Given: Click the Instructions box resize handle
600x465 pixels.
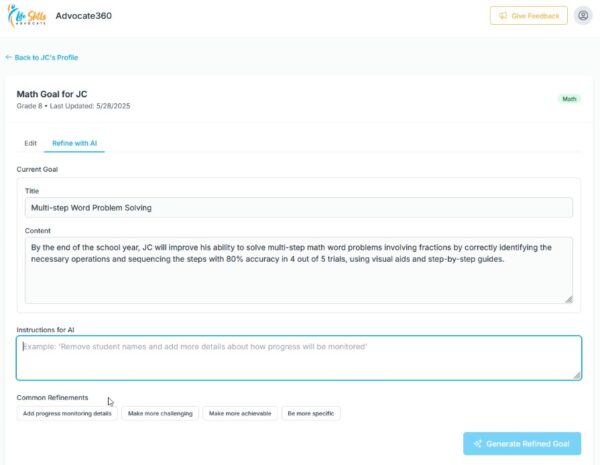Looking at the screenshot, I should coord(576,374).
